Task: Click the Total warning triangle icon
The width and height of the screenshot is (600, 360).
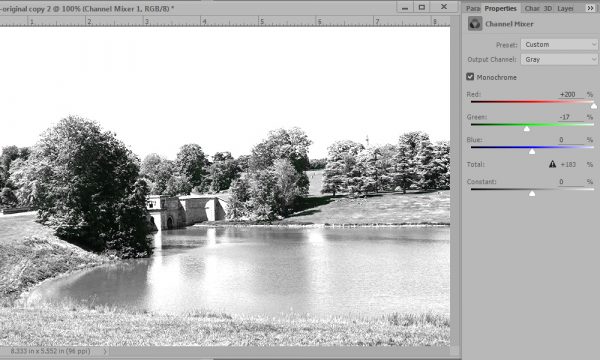Action: click(552, 164)
